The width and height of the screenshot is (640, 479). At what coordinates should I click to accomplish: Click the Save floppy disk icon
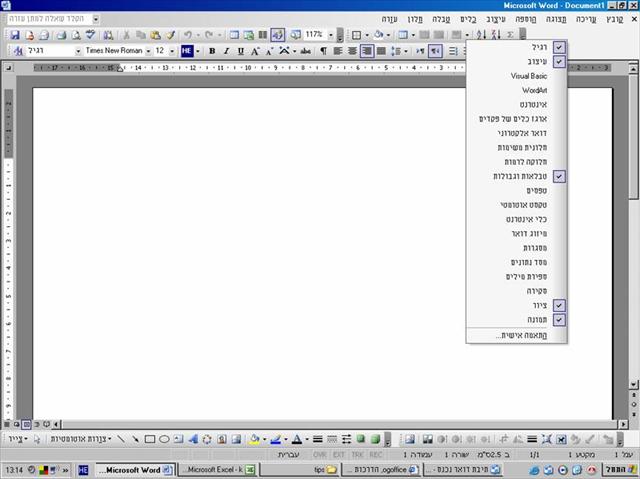15,35
